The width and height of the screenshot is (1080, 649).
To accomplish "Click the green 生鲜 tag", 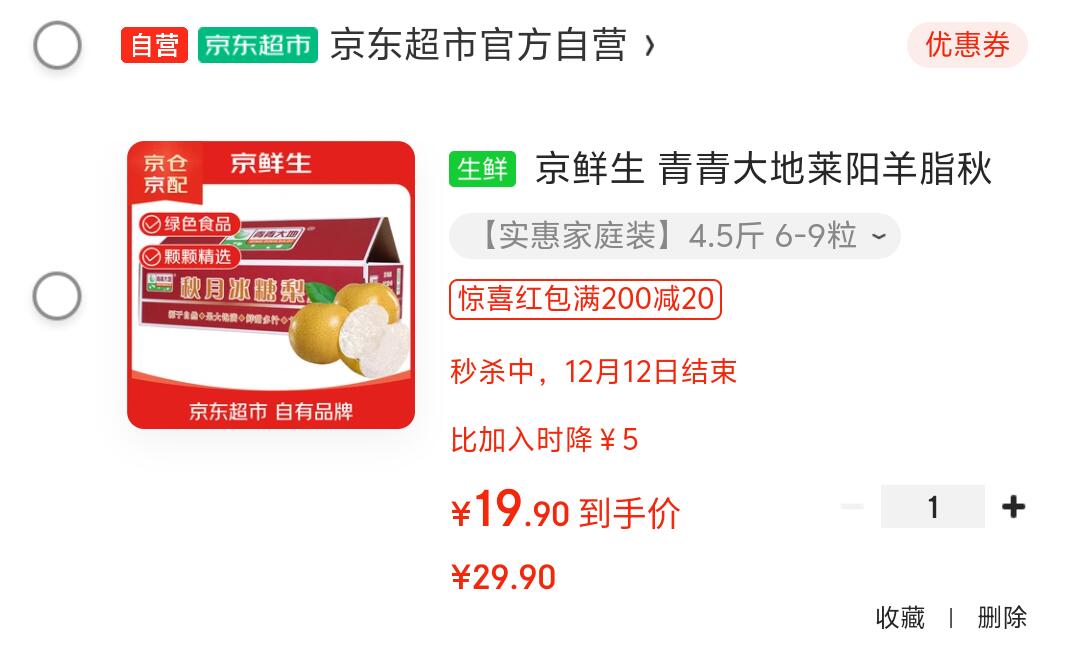I will coord(482,169).
